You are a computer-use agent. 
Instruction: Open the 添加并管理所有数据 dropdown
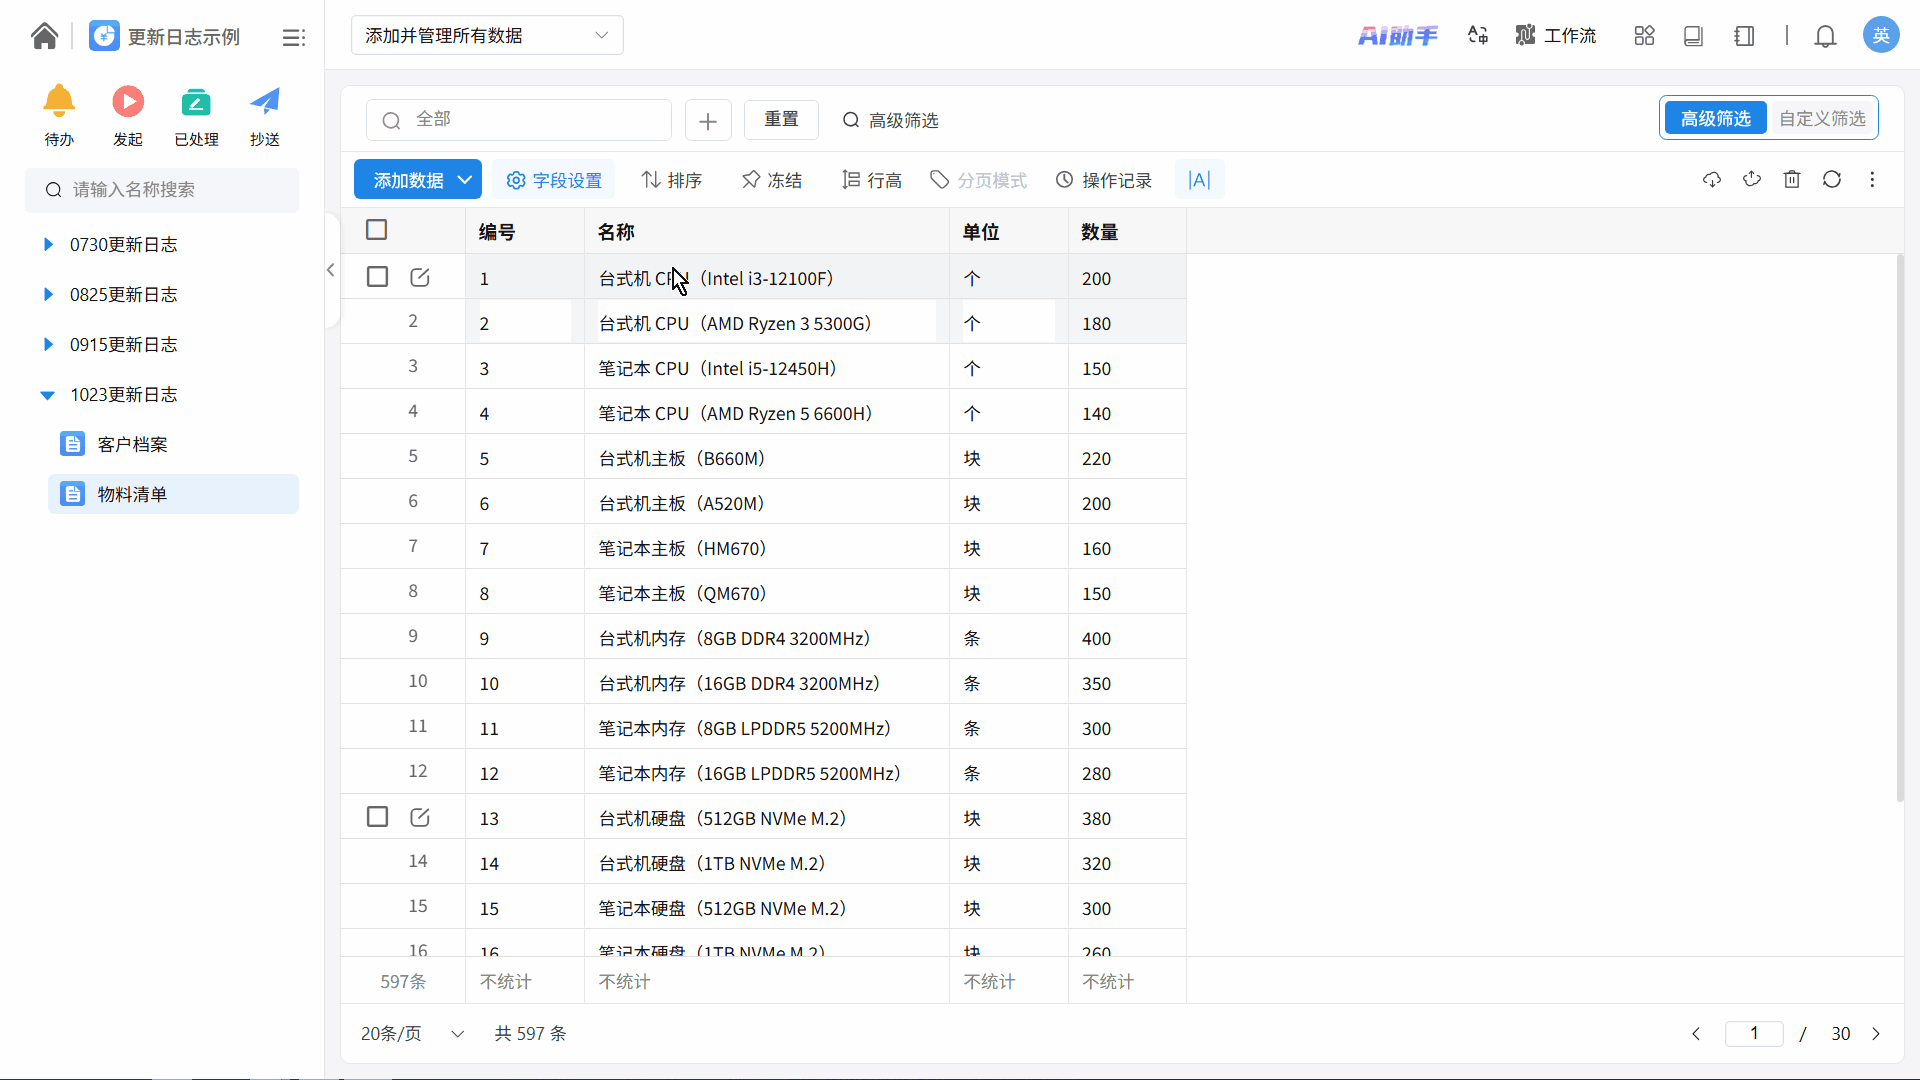pyautogui.click(x=487, y=36)
